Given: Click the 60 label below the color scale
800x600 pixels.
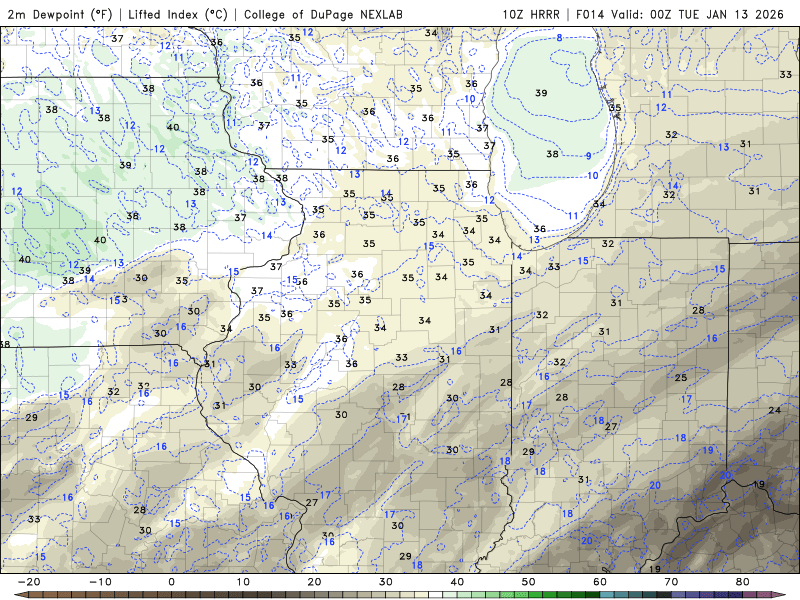Looking at the screenshot, I should (600, 582).
